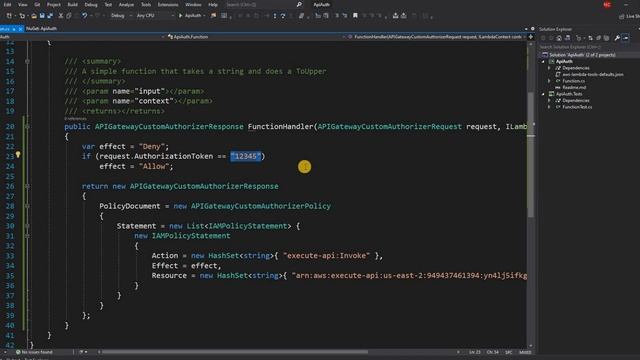Click the editor vertical scrollbar thumb
The width and height of the screenshot is (640, 360).
pyautogui.click(x=531, y=155)
